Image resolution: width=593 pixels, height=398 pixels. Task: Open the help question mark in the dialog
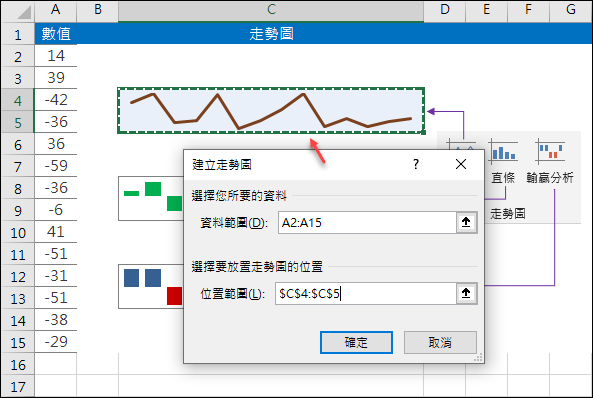[416, 164]
